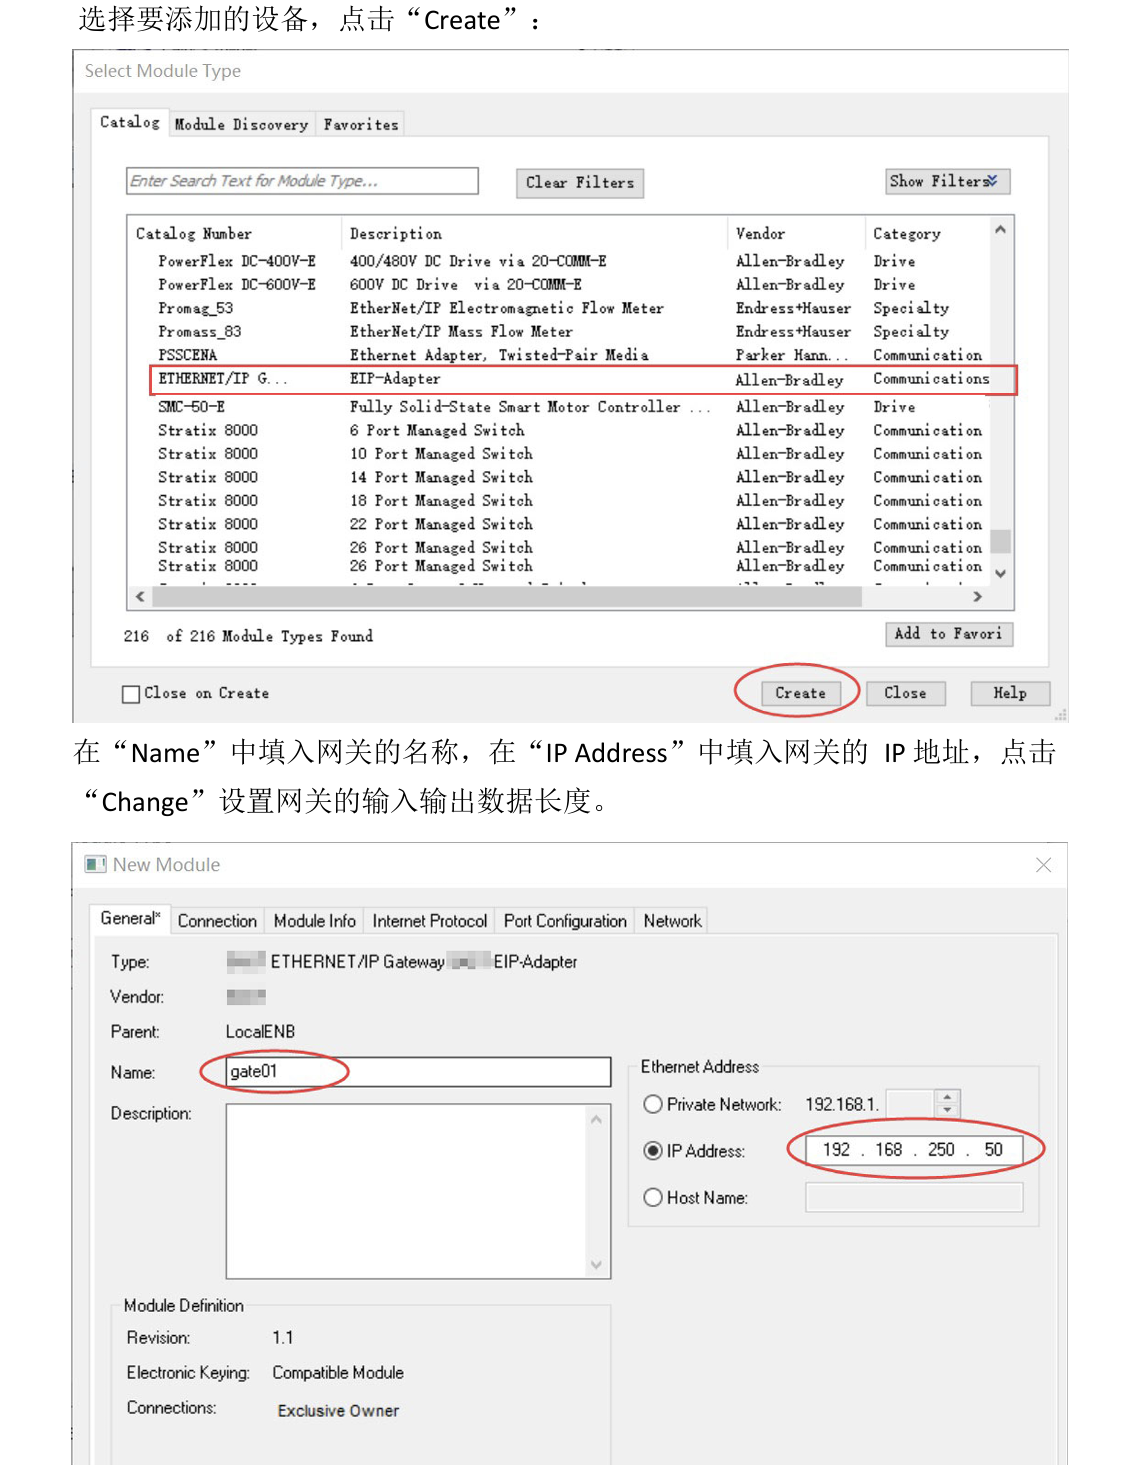This screenshot has width=1123, height=1465.
Task: Switch to the Favorites tab
Action: pyautogui.click(x=359, y=123)
